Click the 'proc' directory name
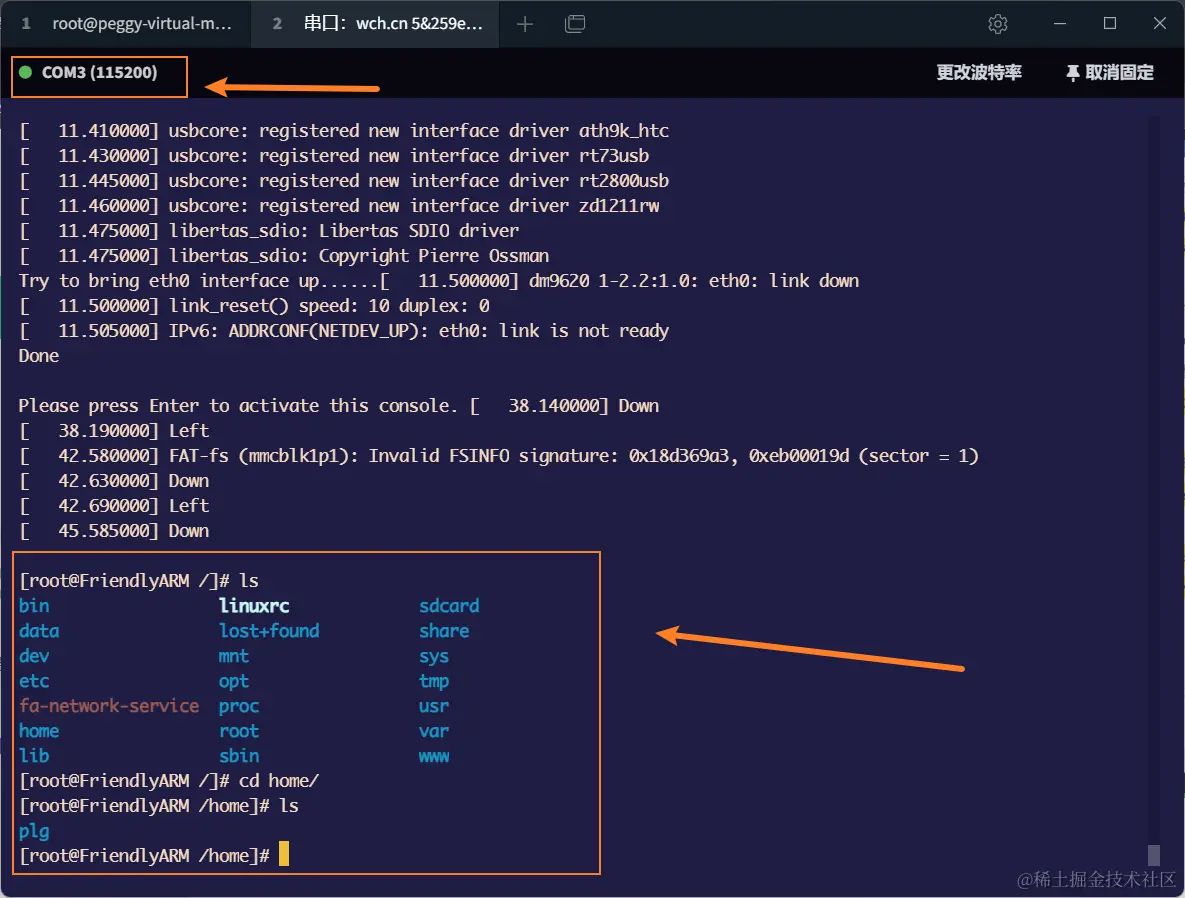 point(239,705)
